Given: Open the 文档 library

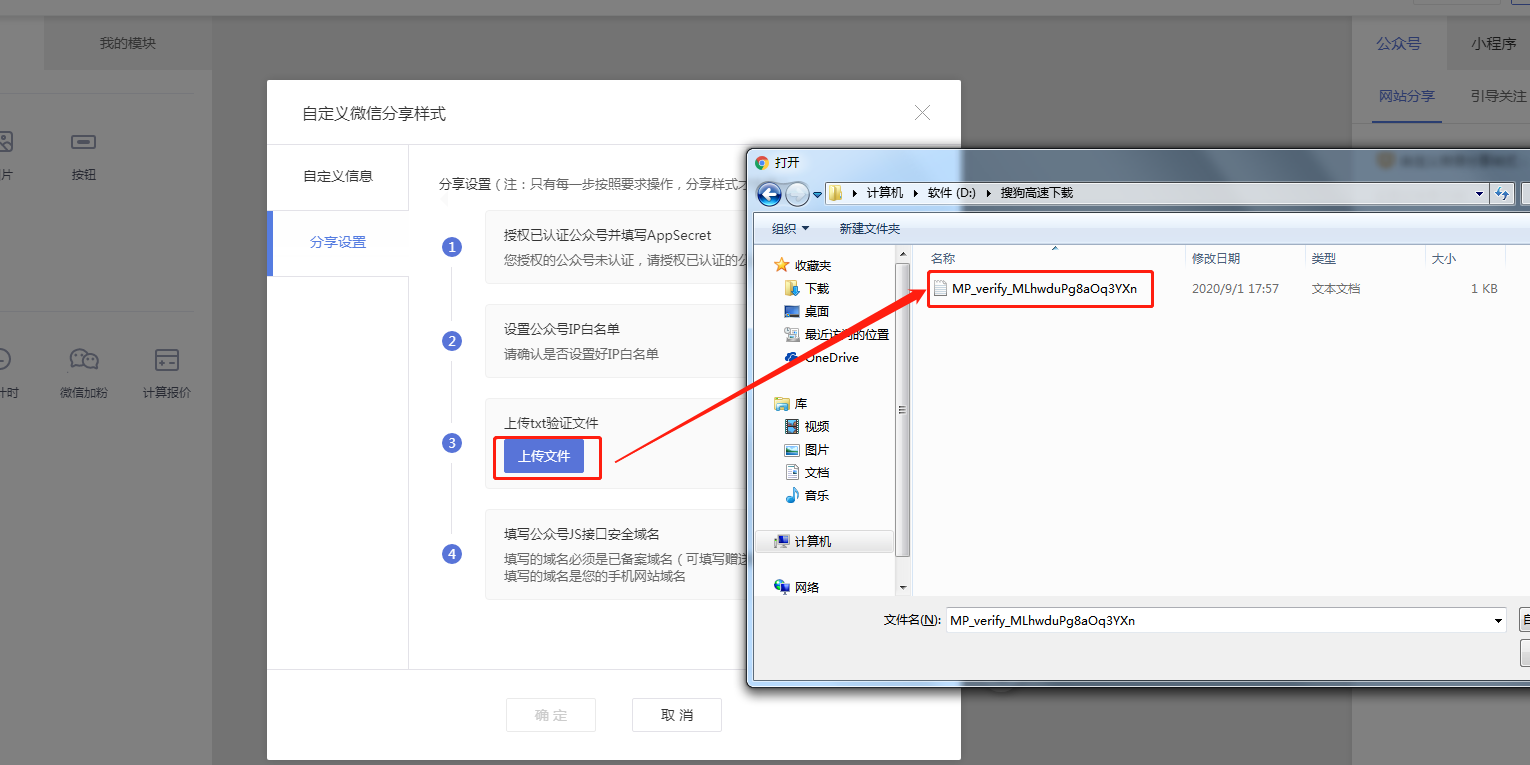Looking at the screenshot, I should [817, 473].
